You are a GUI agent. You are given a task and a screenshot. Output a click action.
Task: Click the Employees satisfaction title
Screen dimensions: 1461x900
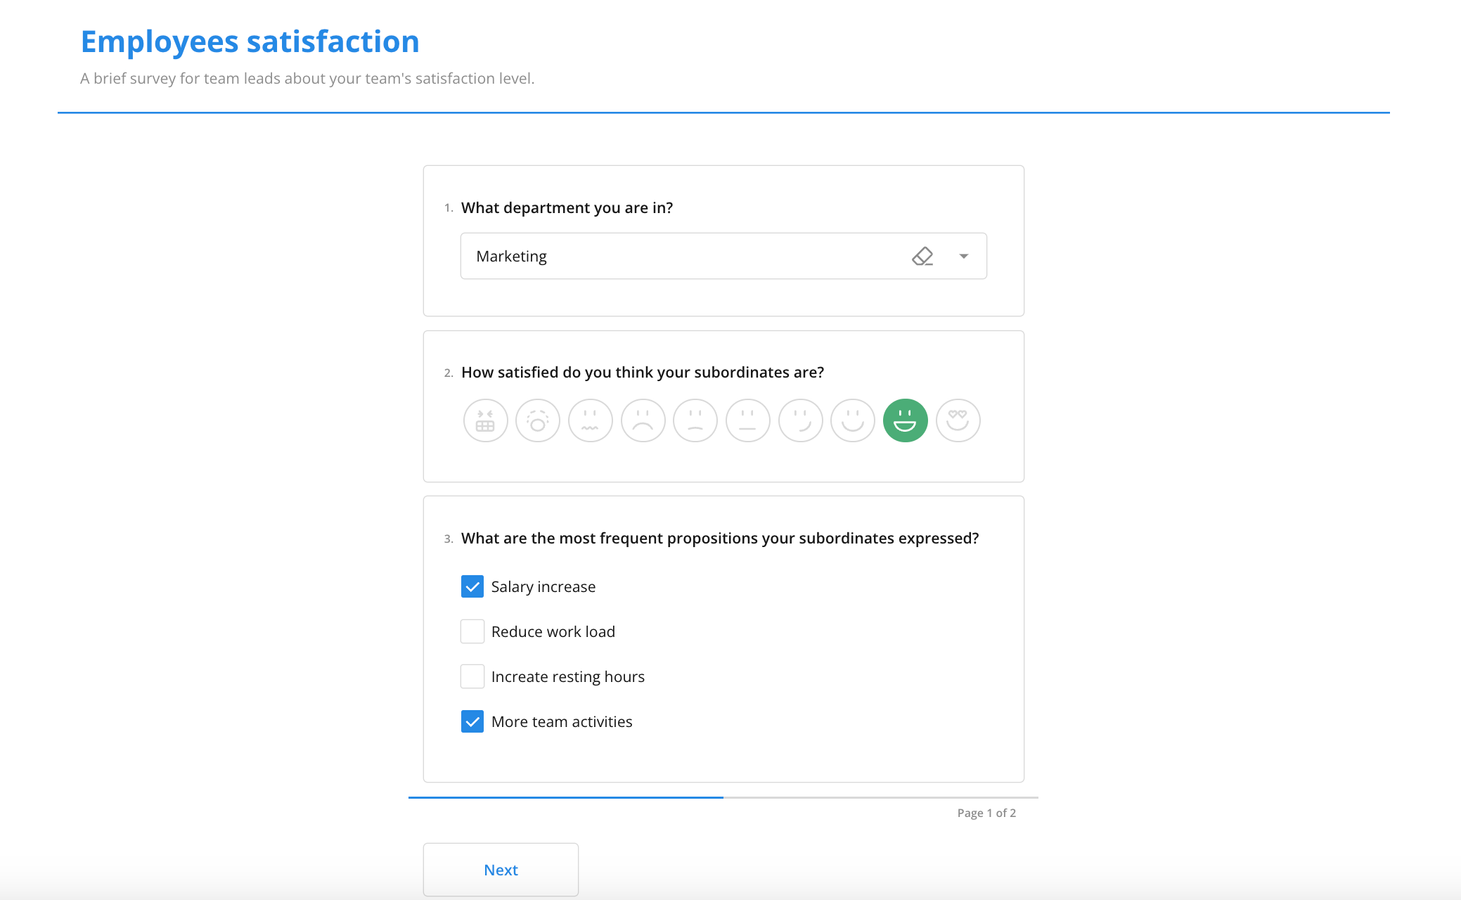(250, 41)
